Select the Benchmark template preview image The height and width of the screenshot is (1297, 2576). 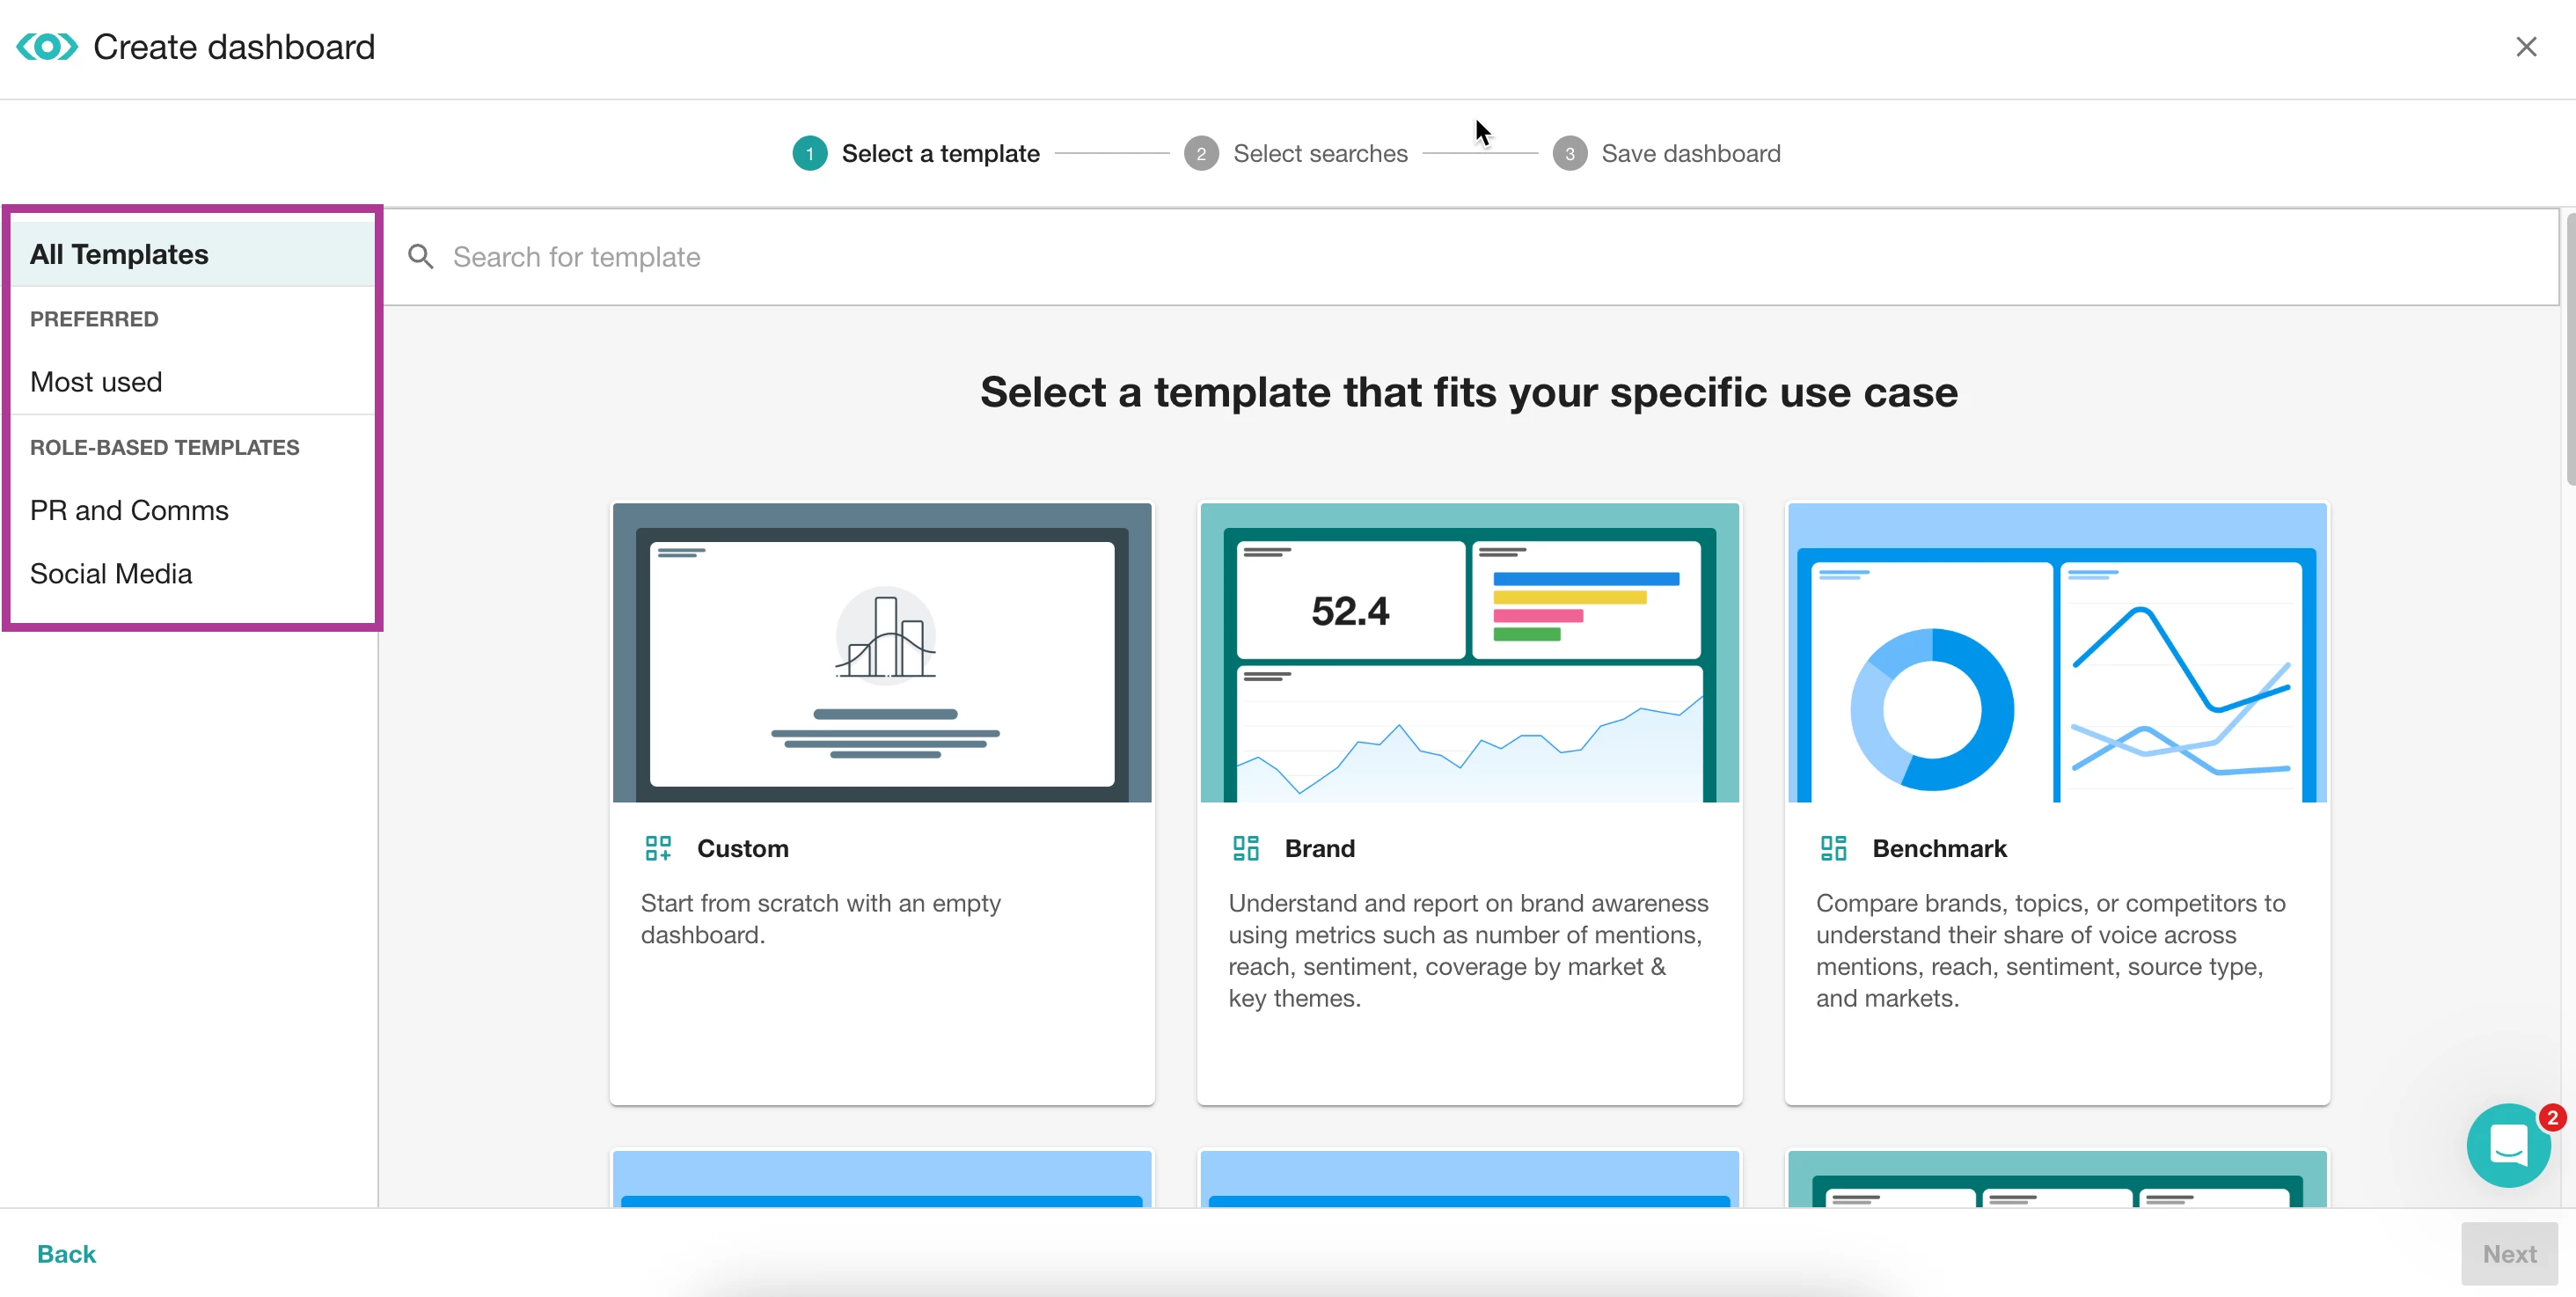click(x=2057, y=653)
